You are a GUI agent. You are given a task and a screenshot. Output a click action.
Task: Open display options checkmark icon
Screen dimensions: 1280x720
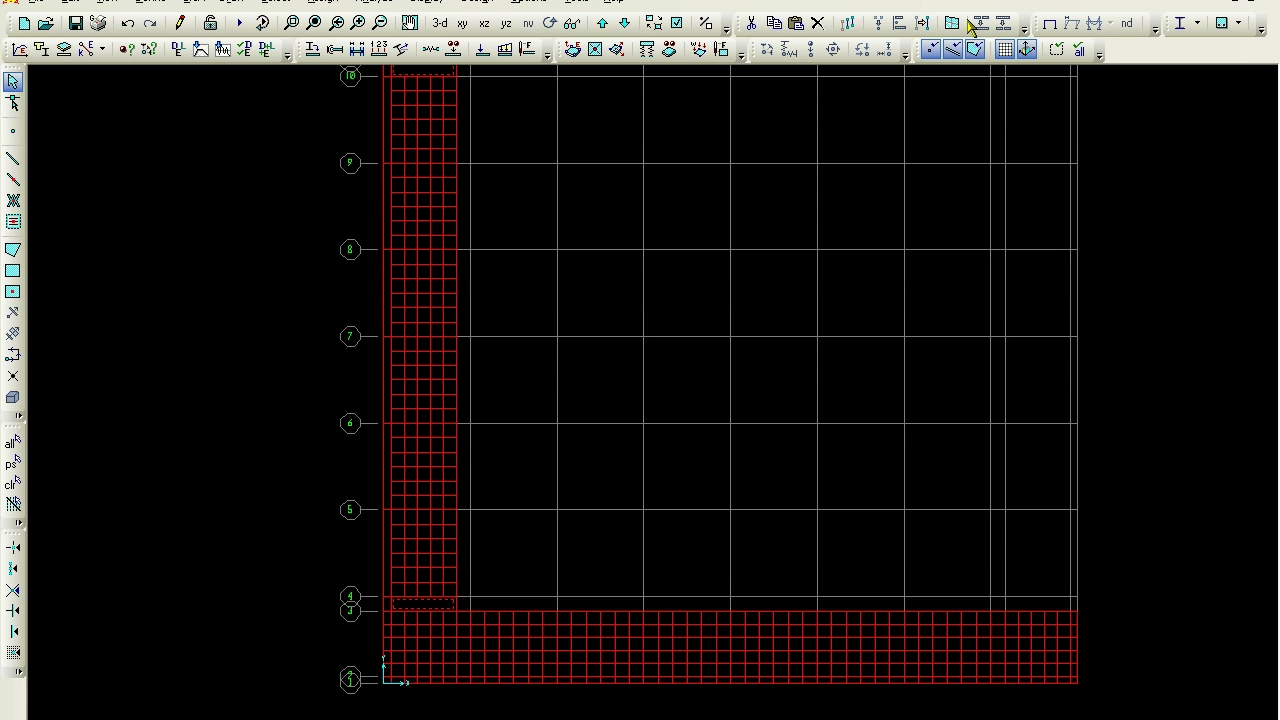coord(677,23)
